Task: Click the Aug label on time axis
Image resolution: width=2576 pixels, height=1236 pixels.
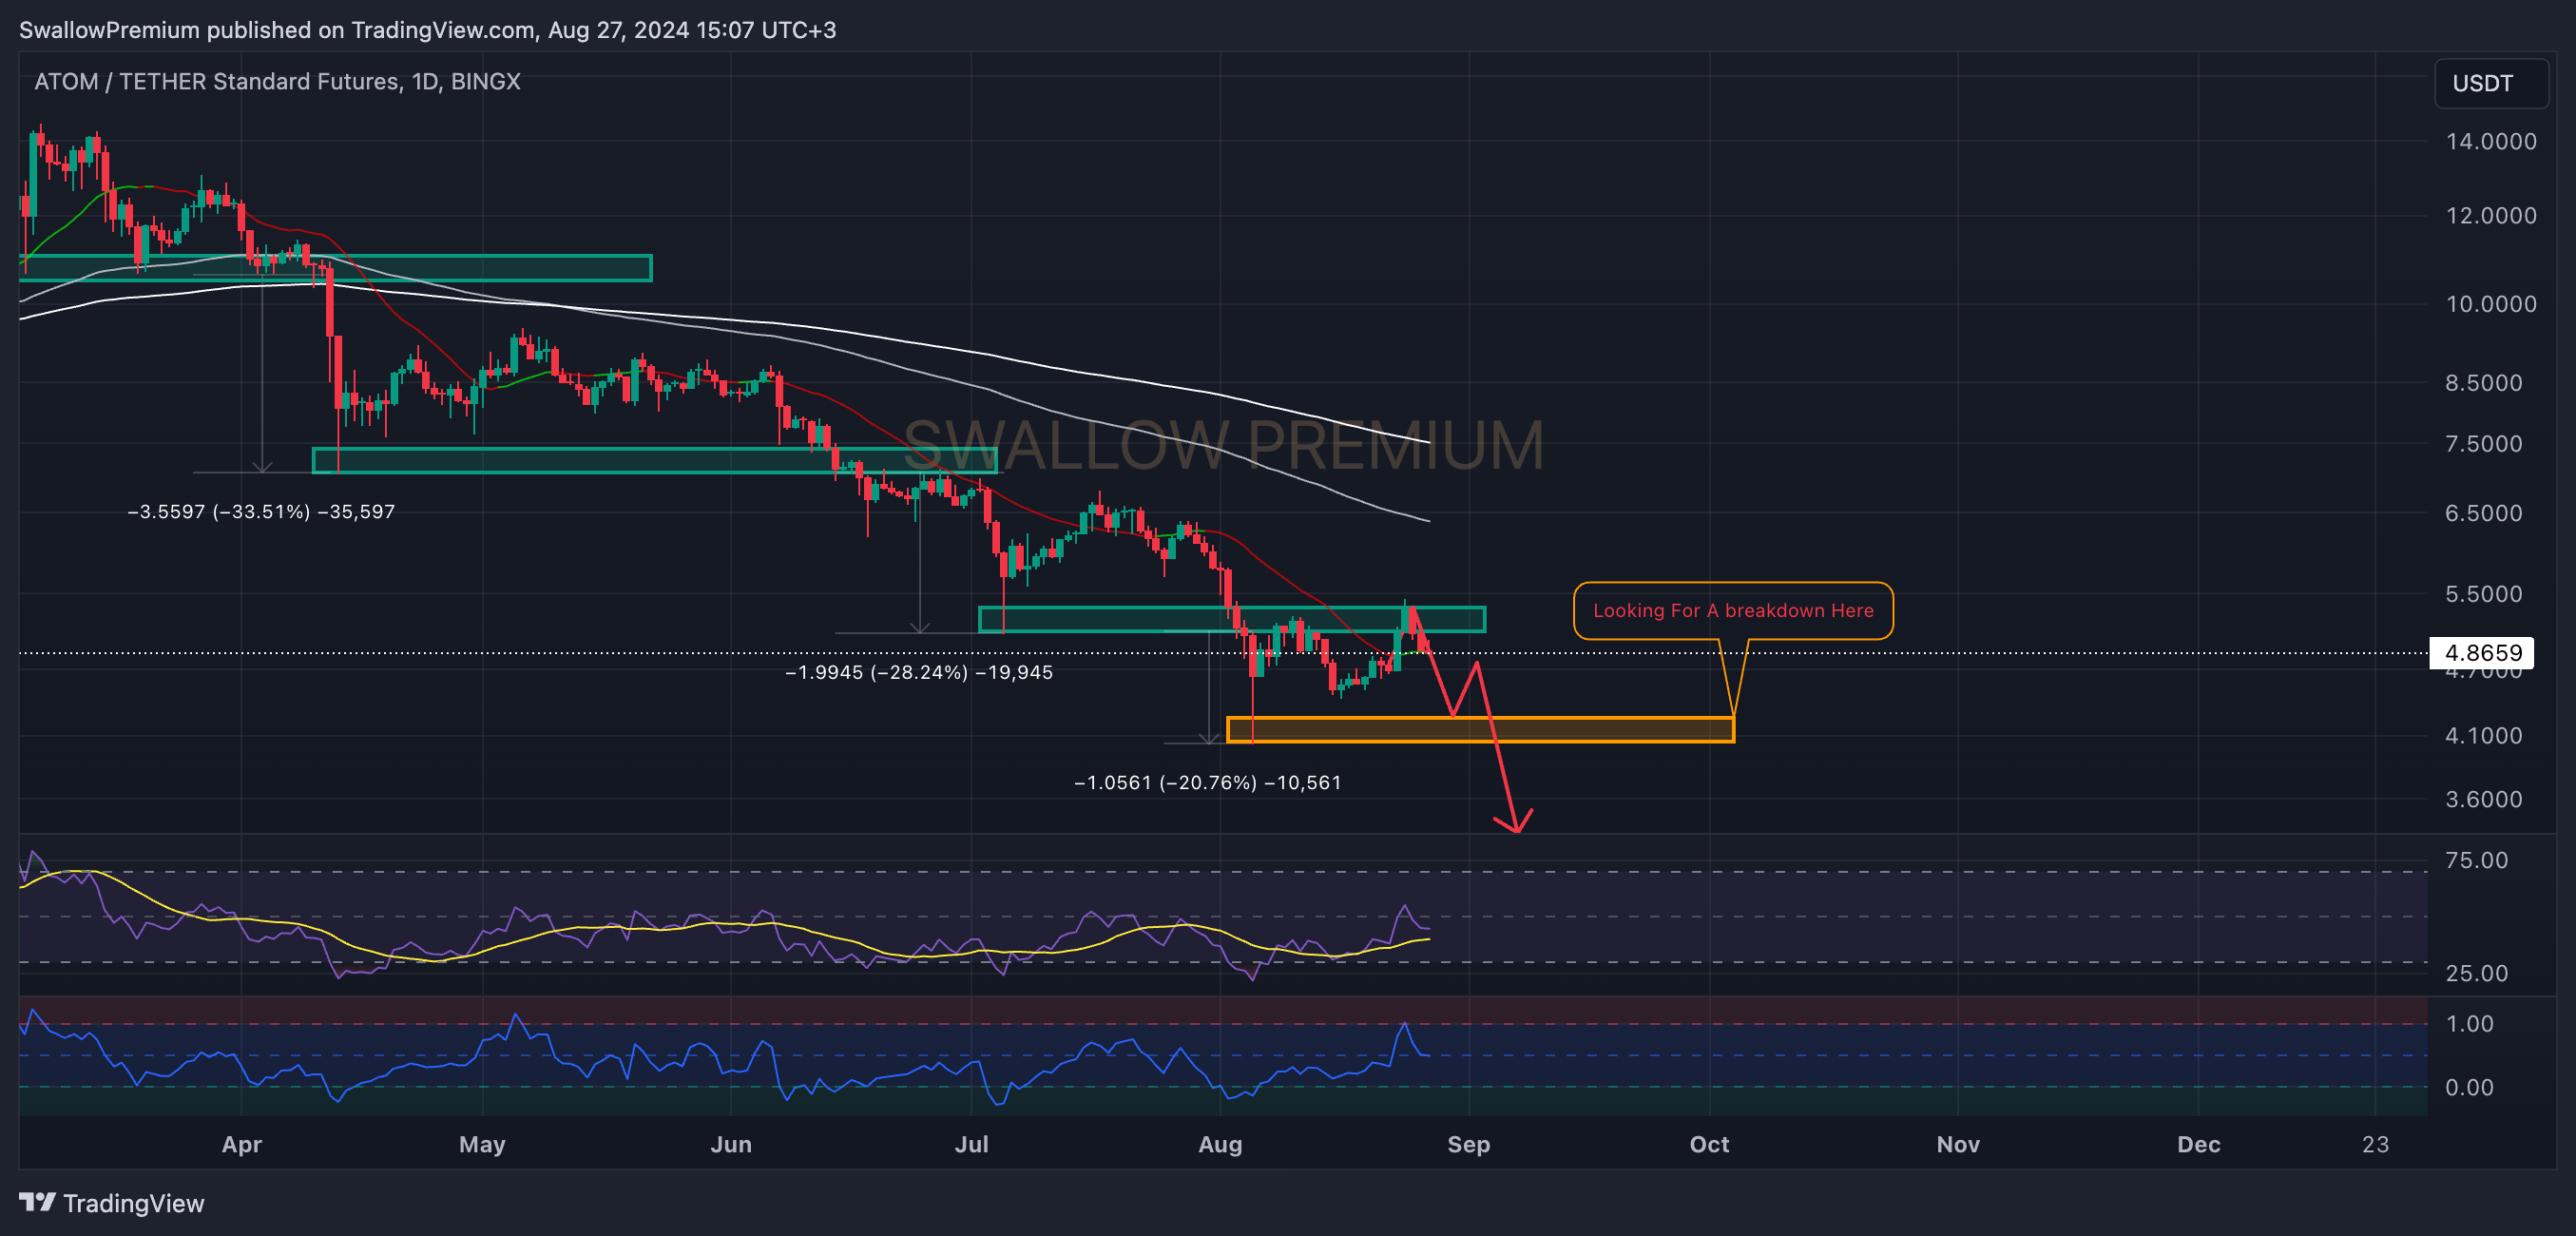Action: pos(1220,1145)
